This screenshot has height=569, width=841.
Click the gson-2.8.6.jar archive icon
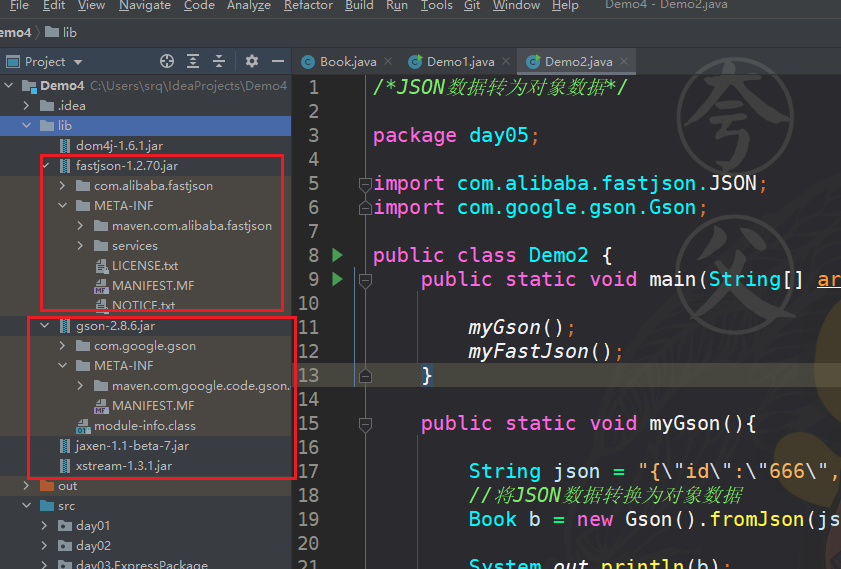coord(65,326)
